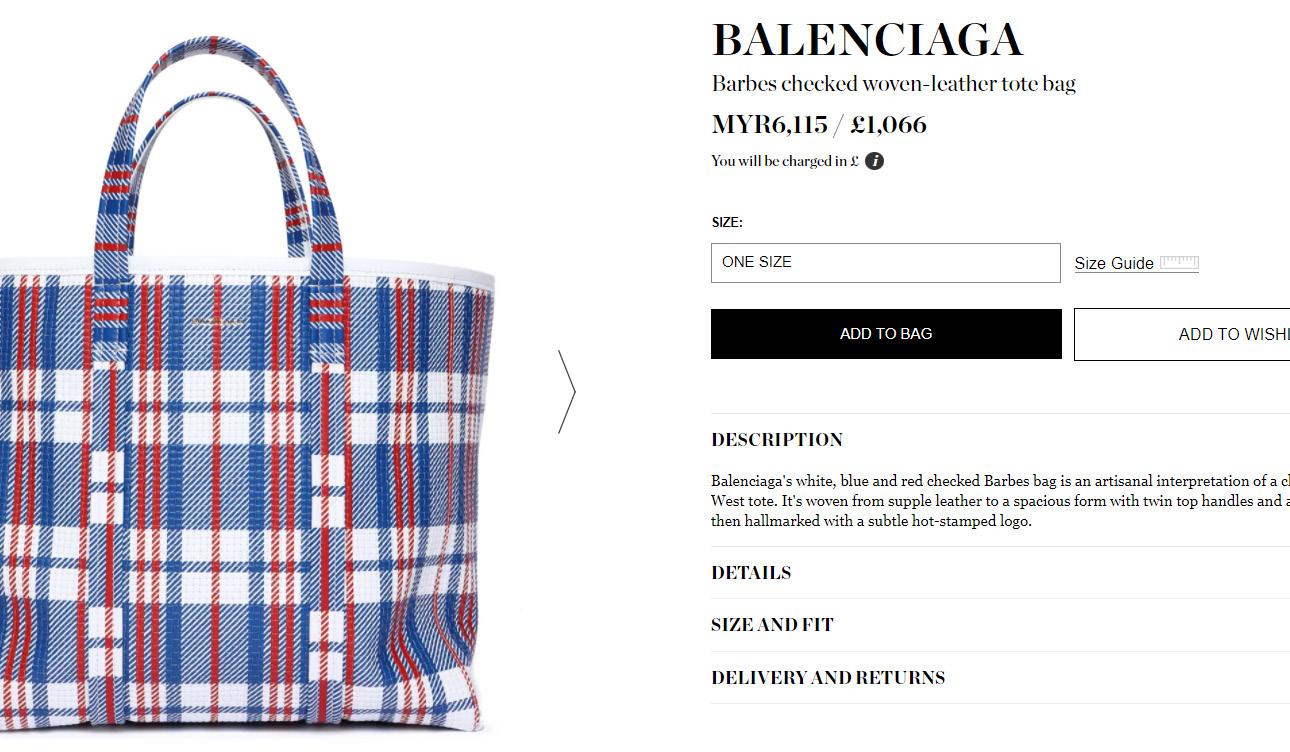This screenshot has height=752, width=1290.
Task: Click the product description paragraph
Action: pos(1000,501)
